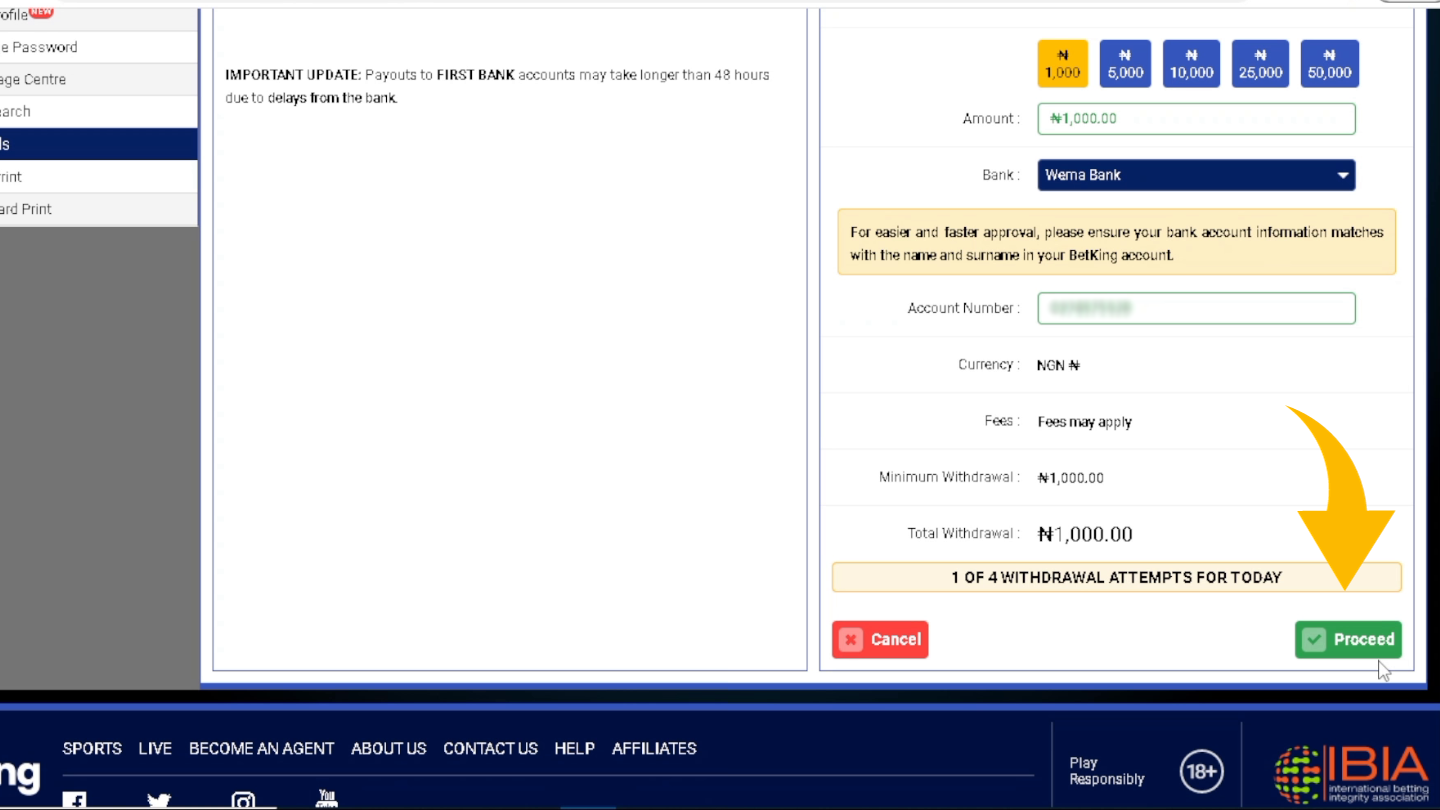Click the 18+ badge icon
Viewport: 1440px width, 810px height.
pos(1201,771)
